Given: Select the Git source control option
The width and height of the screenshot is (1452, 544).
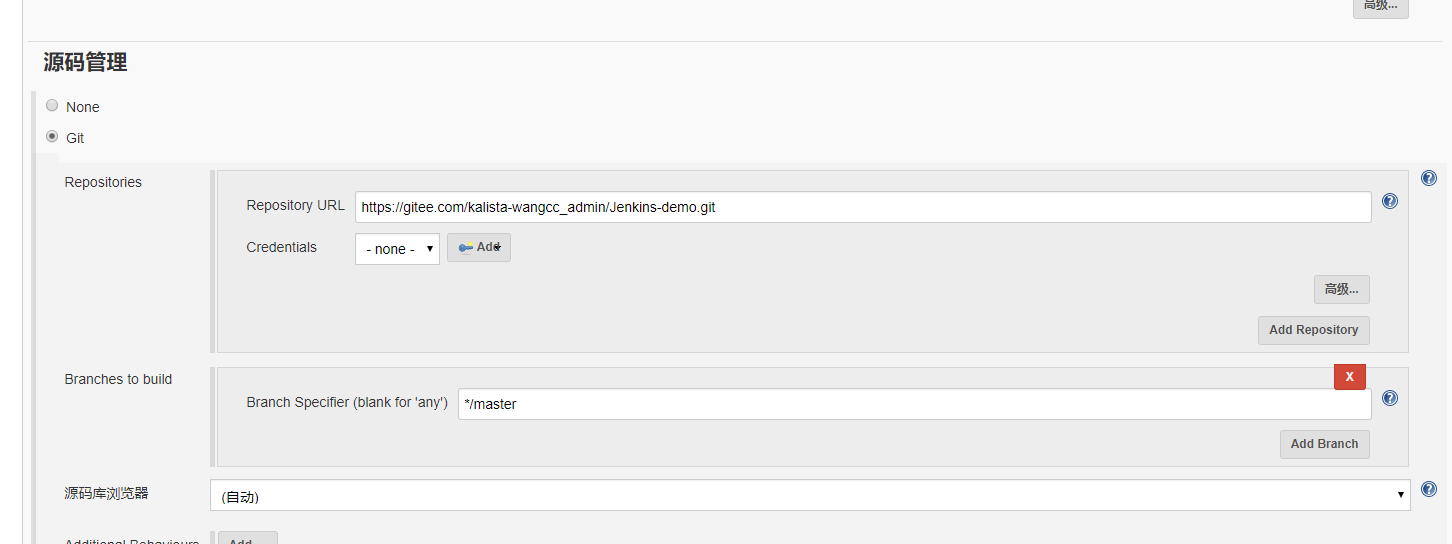Looking at the screenshot, I should click(52, 136).
